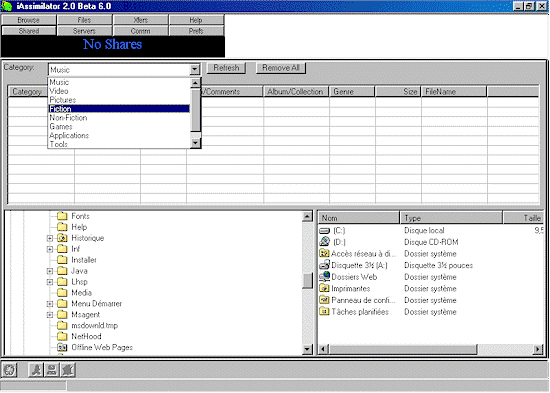
Task: Click the iAssimilator app icon in the title bar
Action: (x=7, y=6)
